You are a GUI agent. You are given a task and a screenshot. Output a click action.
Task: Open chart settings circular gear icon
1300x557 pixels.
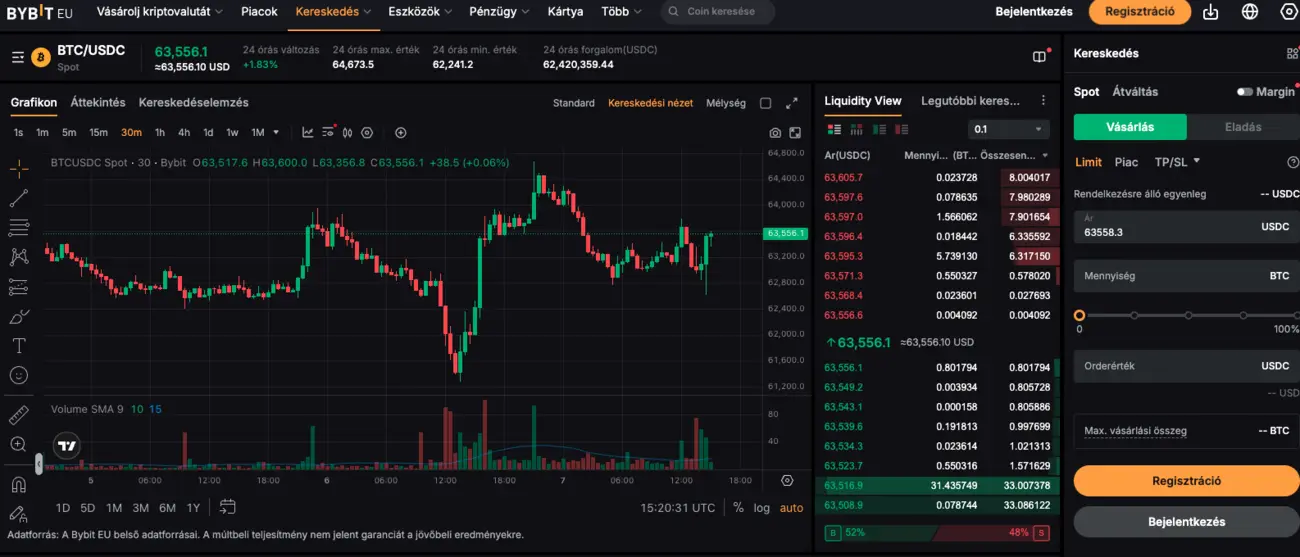pyautogui.click(x=367, y=132)
